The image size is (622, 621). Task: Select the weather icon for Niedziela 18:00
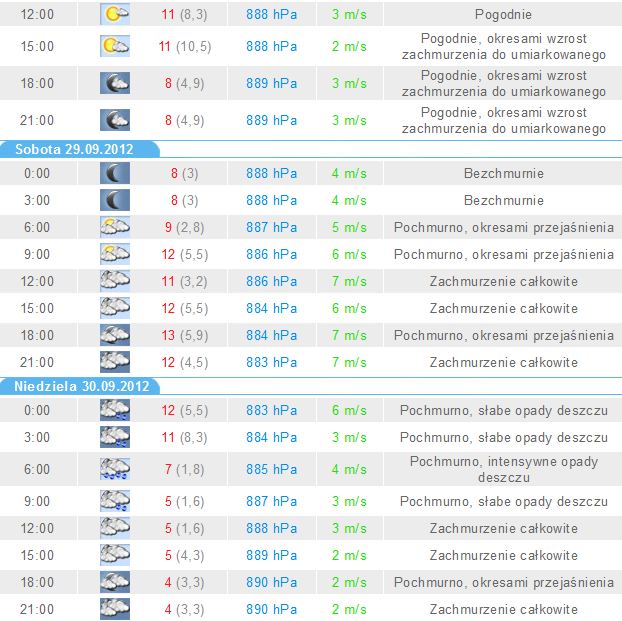[x=115, y=582]
